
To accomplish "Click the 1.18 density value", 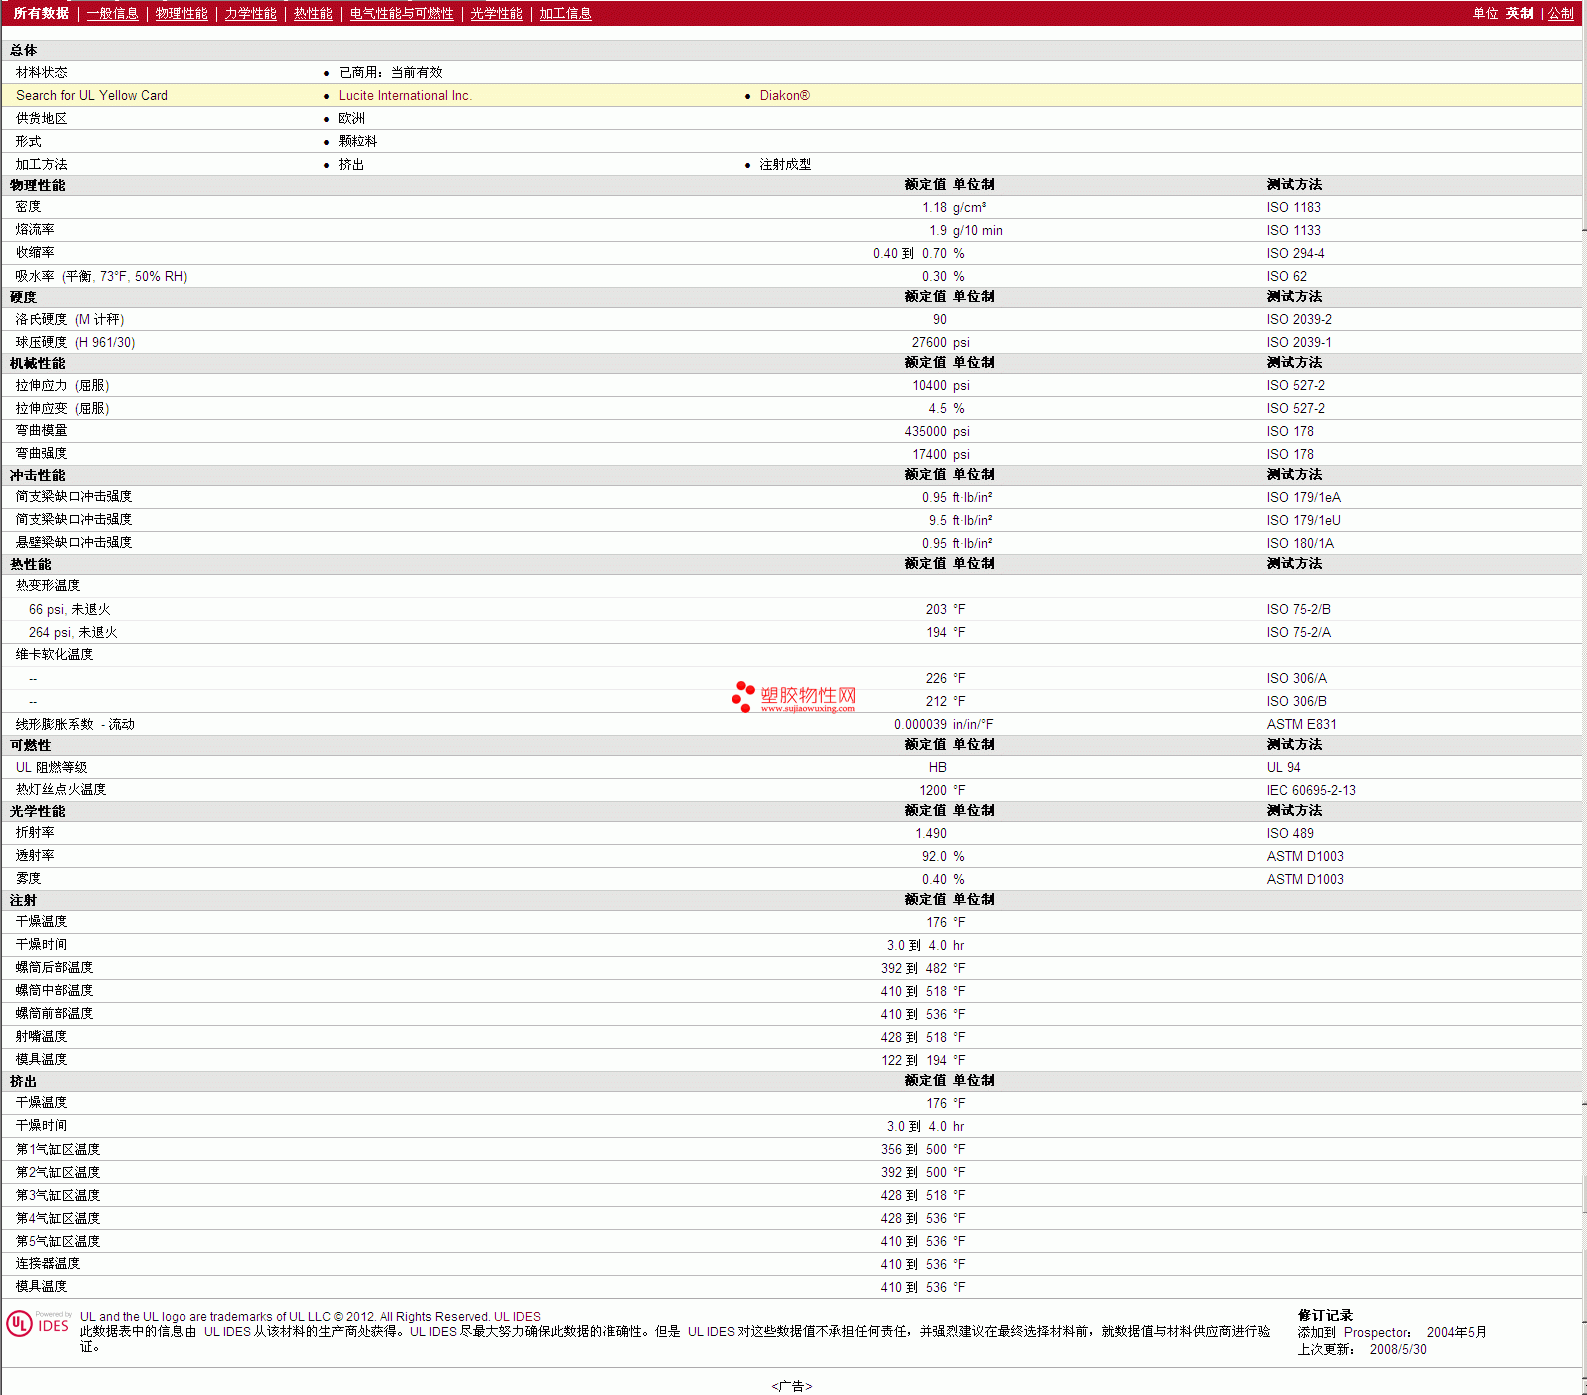I will (934, 207).
